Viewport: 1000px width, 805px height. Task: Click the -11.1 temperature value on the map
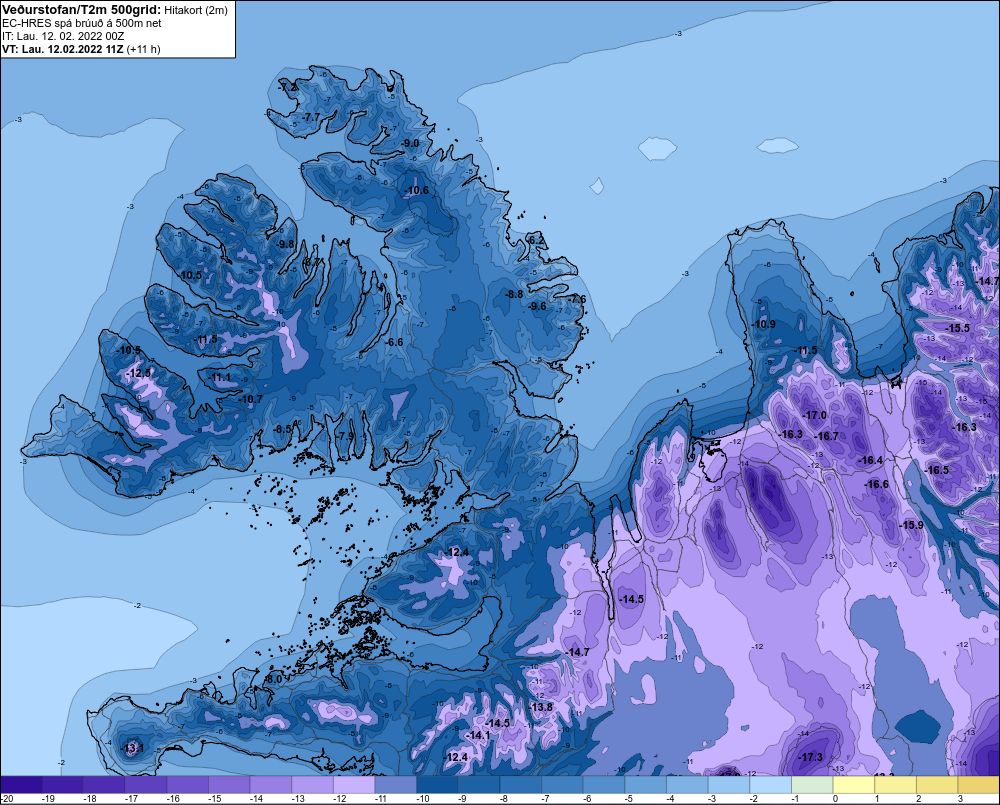pos(219,377)
